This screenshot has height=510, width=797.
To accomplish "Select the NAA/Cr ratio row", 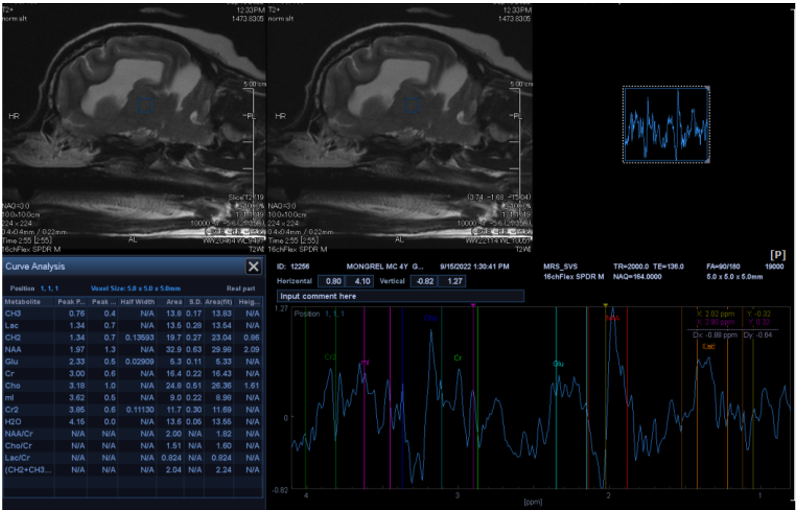I will pos(22,432).
